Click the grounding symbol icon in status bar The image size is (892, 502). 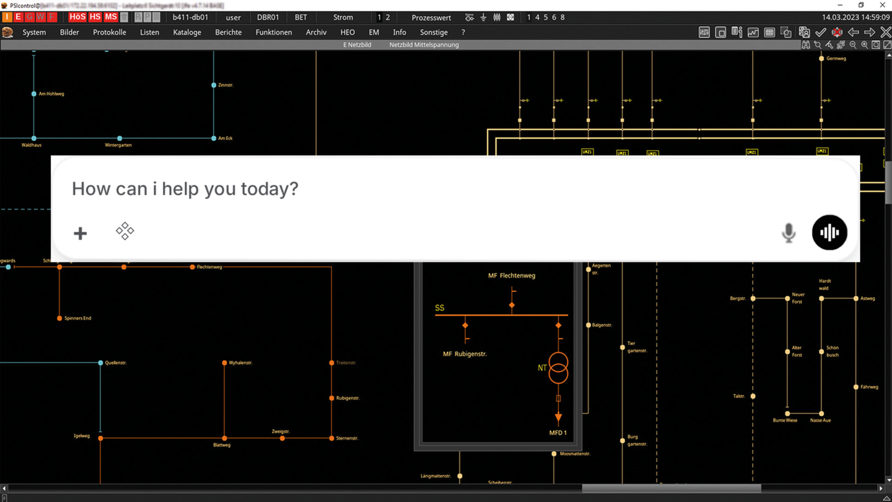point(483,18)
